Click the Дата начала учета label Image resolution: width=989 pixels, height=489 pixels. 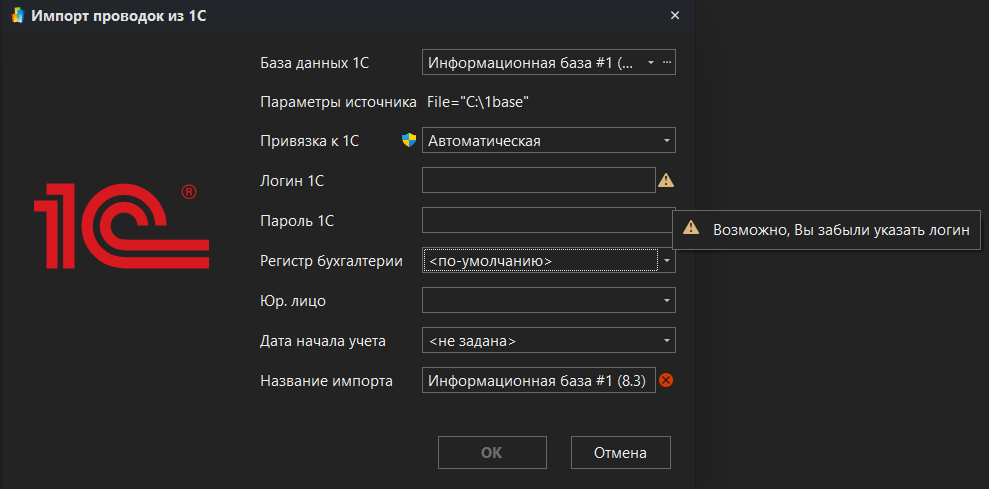pyautogui.click(x=323, y=341)
